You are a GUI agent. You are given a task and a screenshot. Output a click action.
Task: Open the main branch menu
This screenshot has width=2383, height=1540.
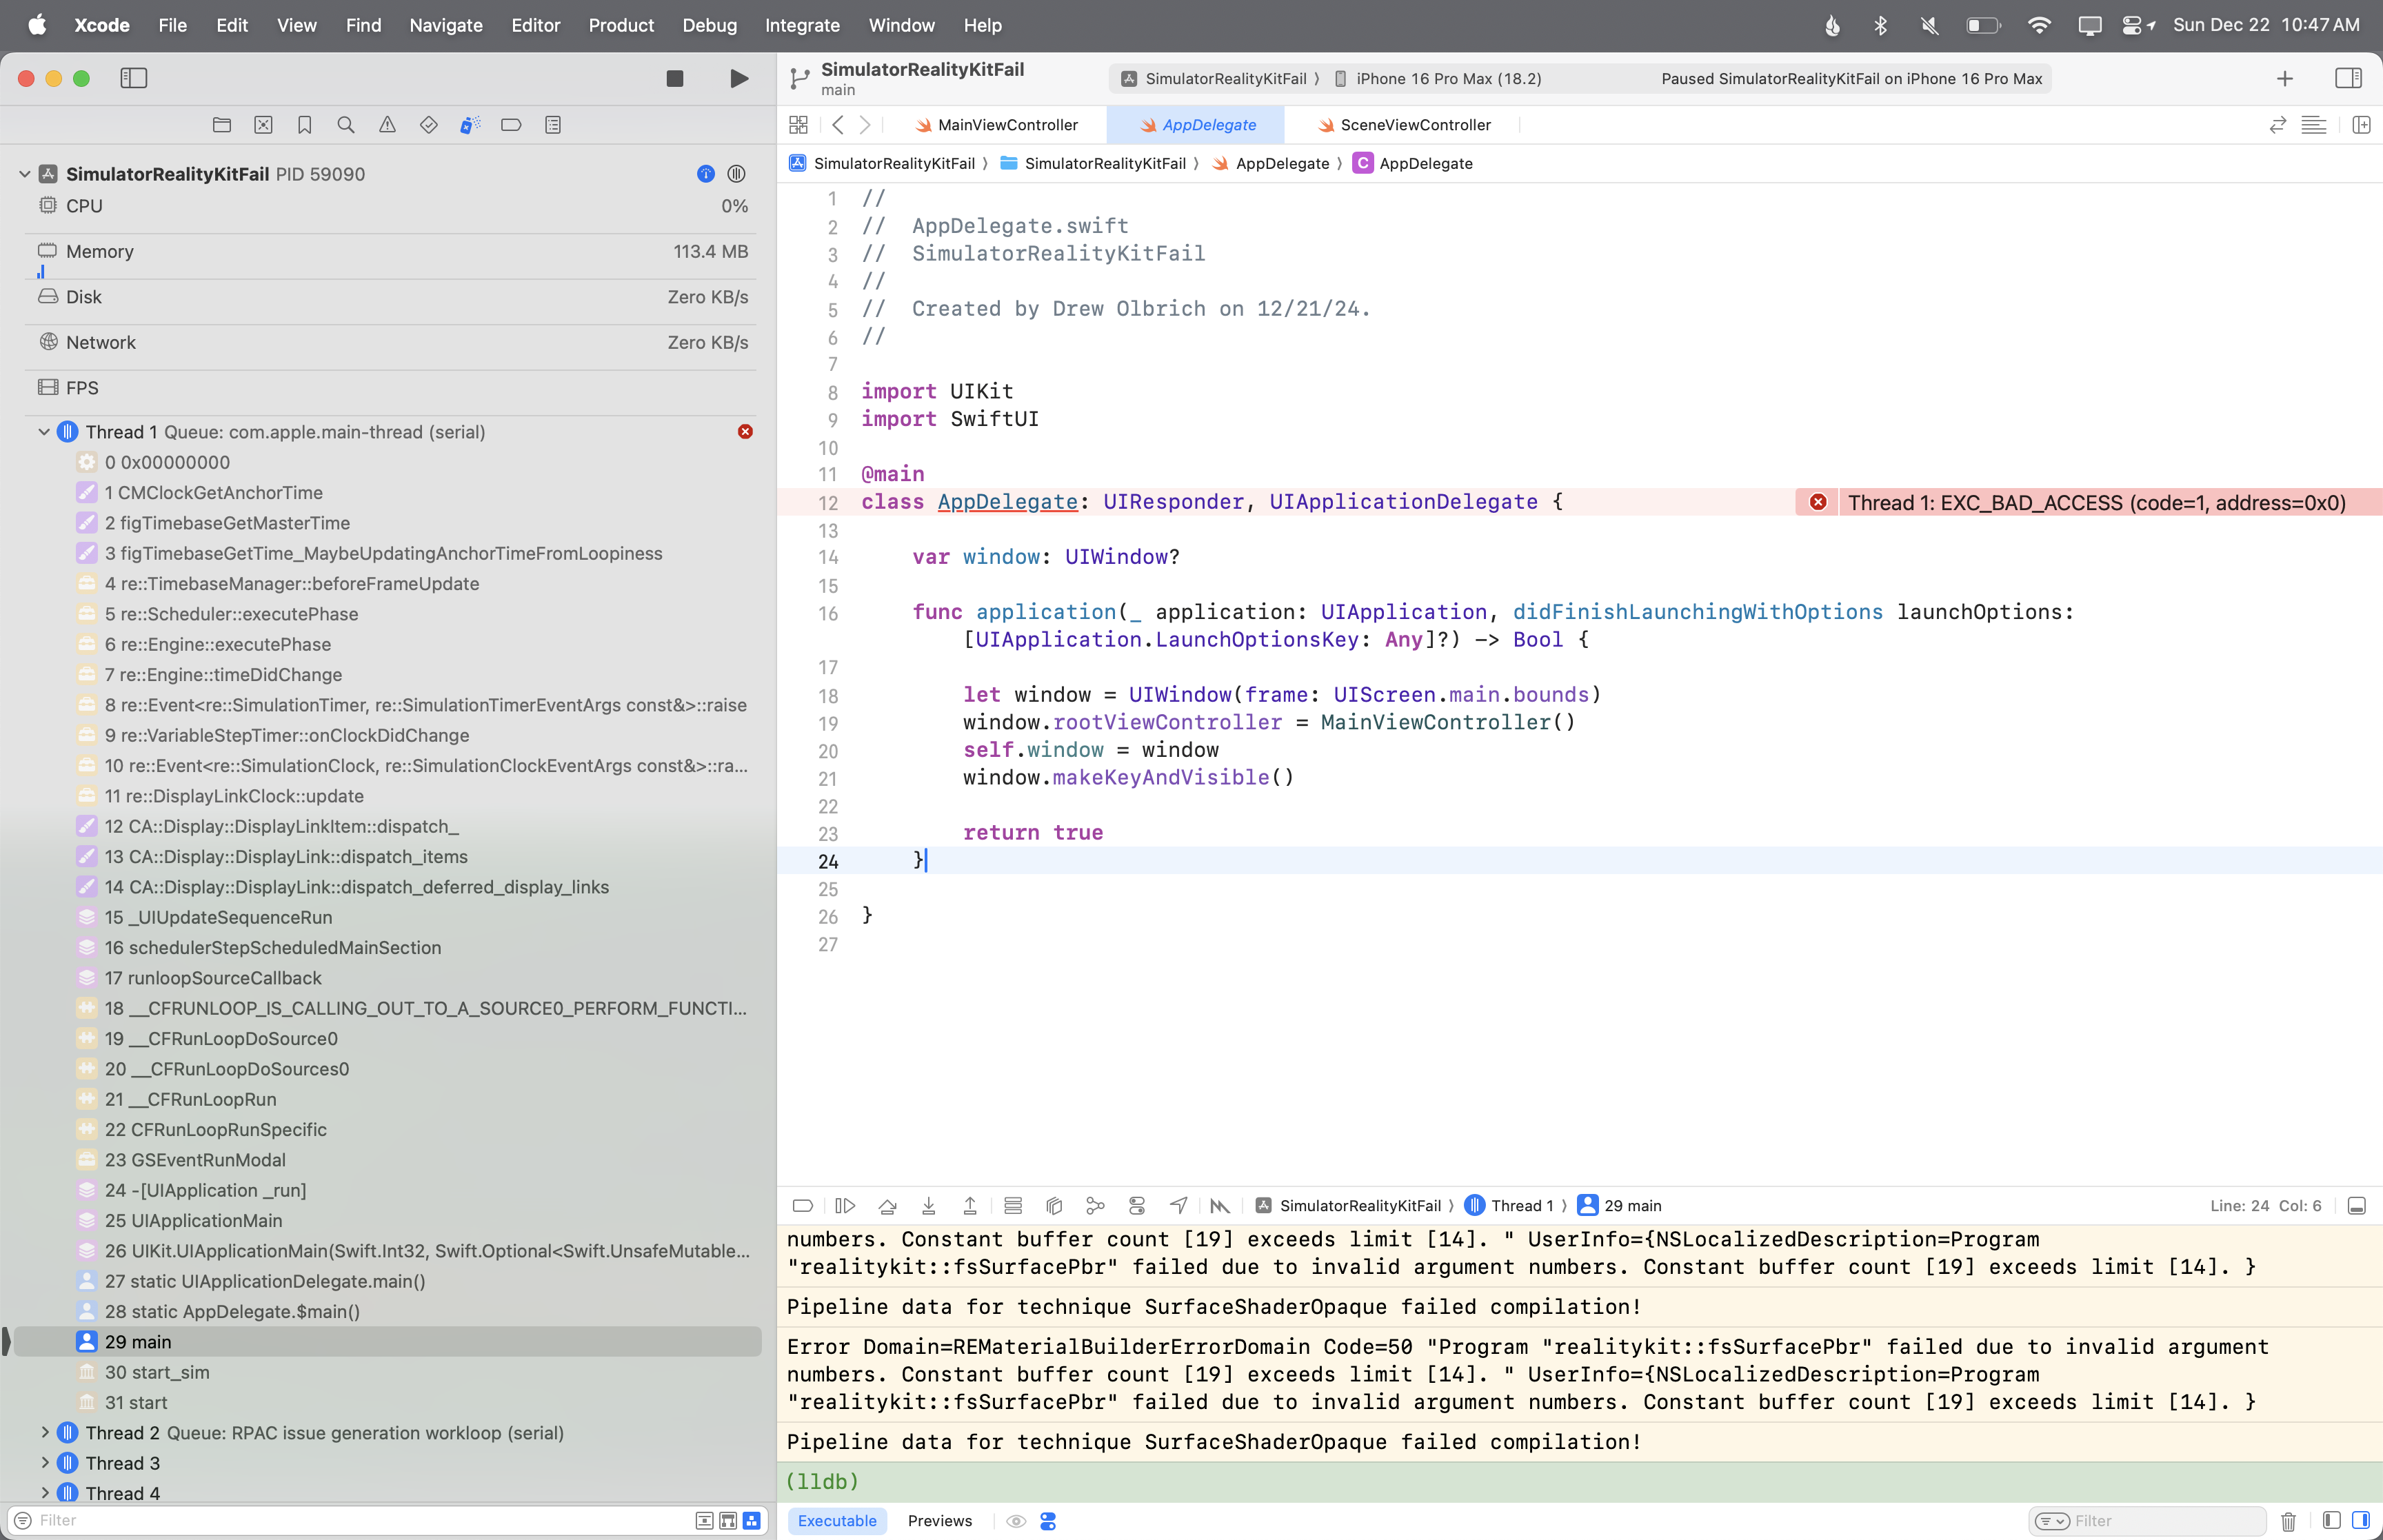click(x=838, y=90)
